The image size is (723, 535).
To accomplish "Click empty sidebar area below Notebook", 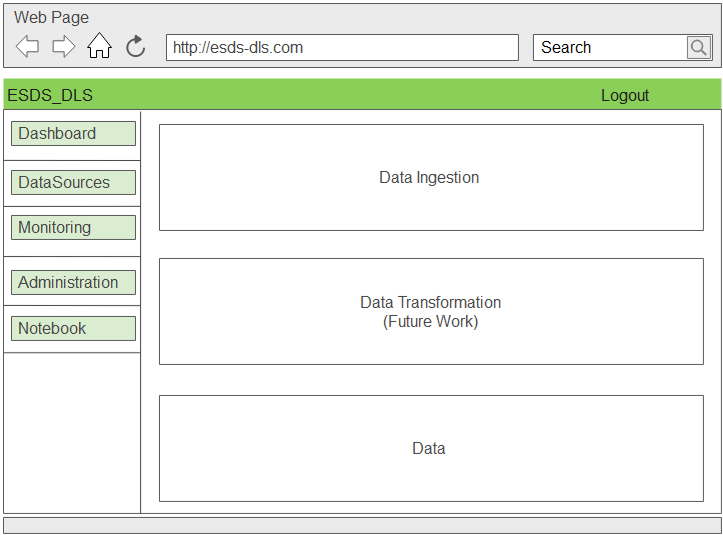I will (72, 430).
